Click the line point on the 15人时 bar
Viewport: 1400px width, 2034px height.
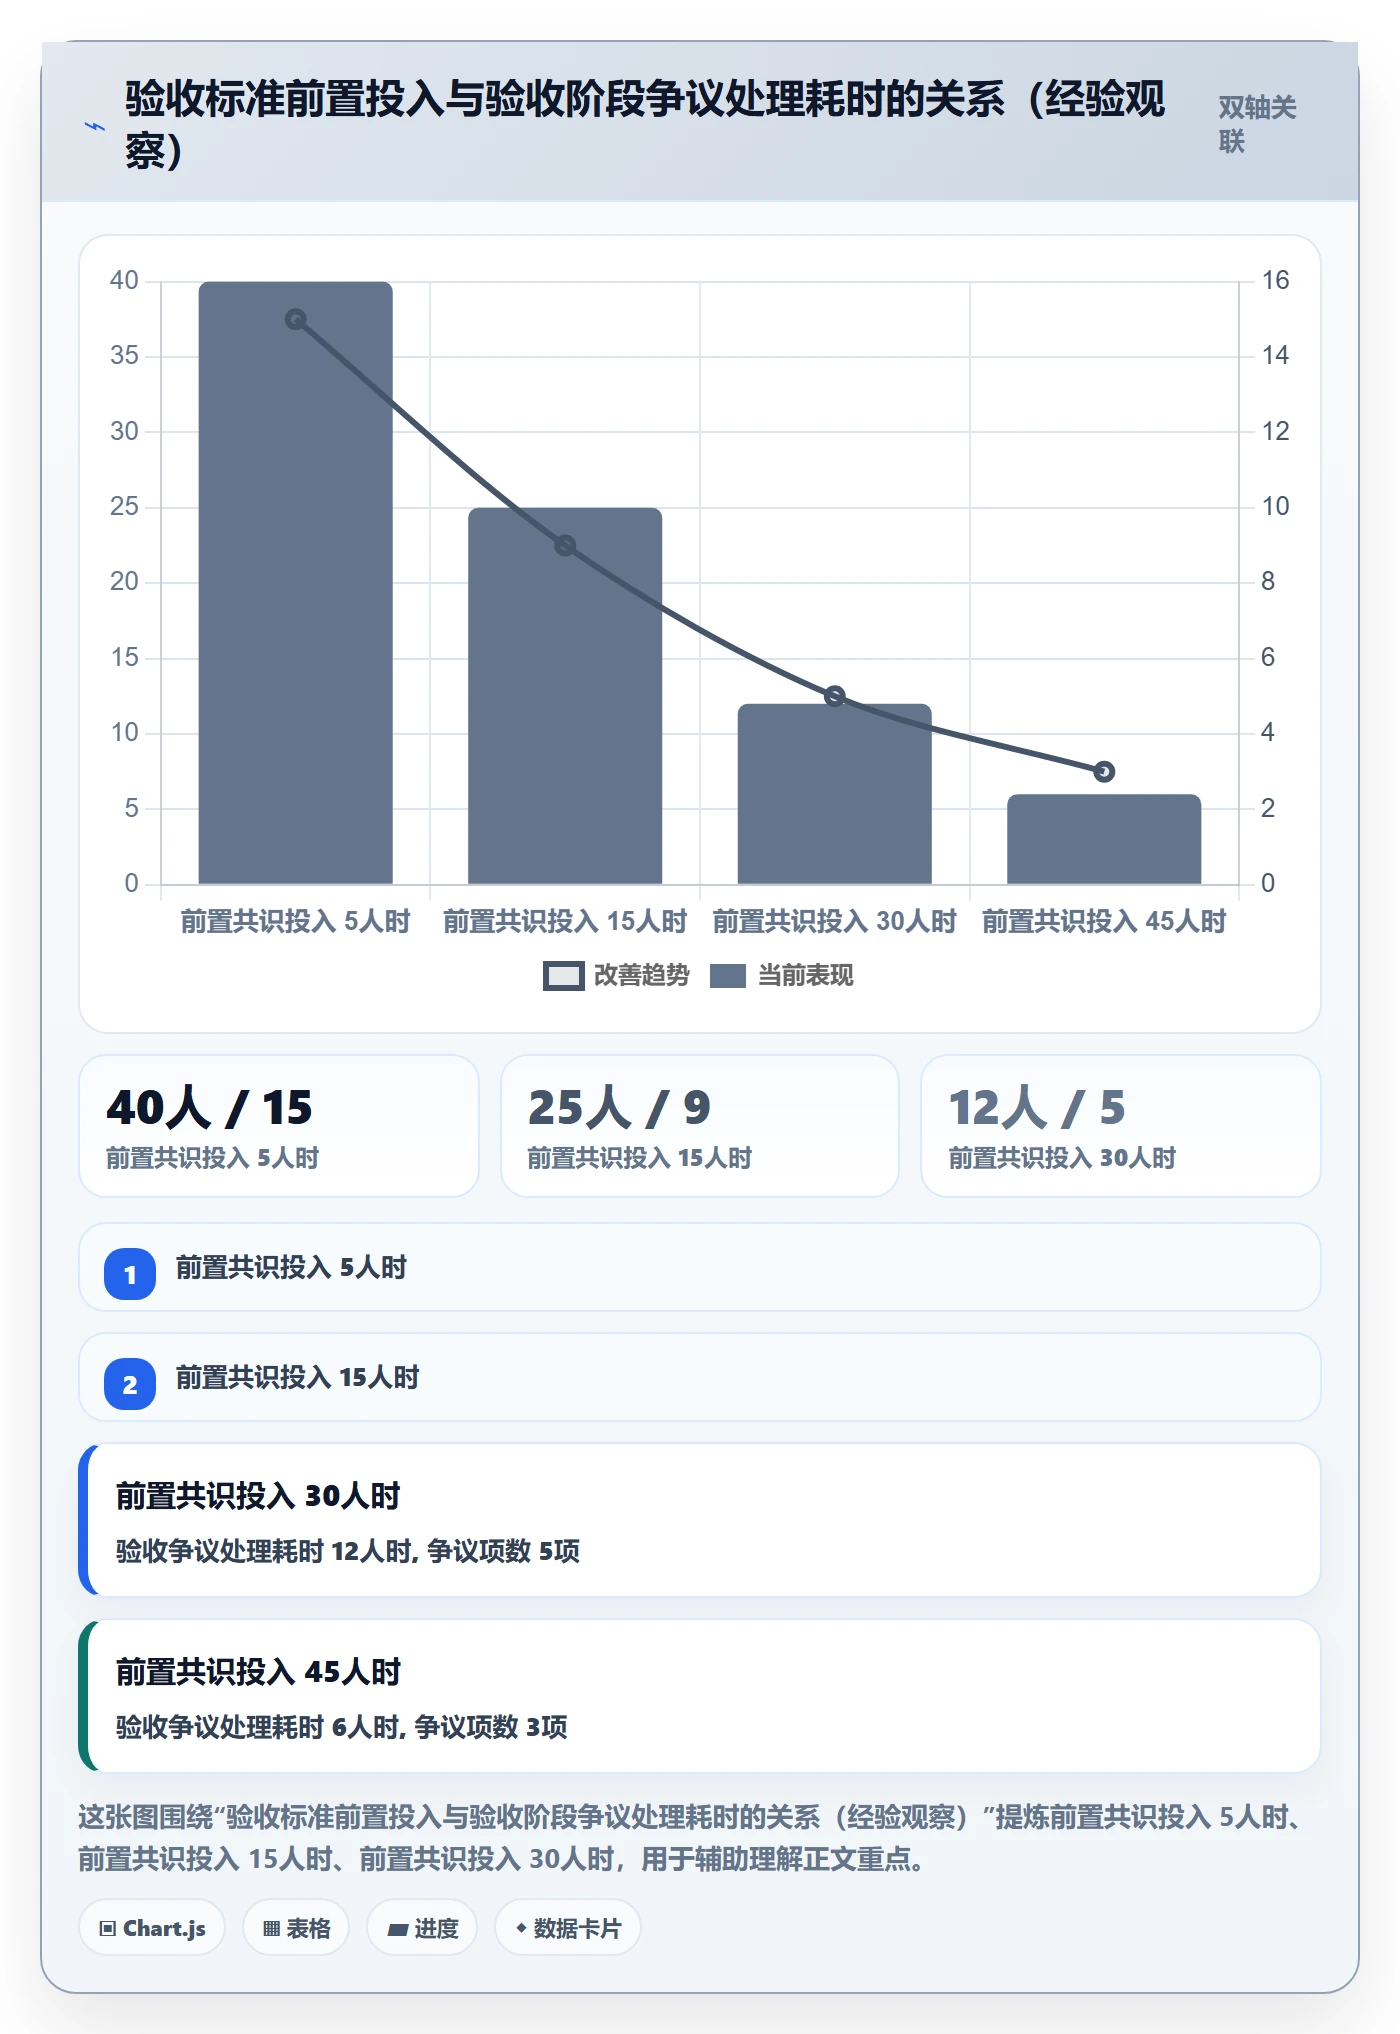565,545
